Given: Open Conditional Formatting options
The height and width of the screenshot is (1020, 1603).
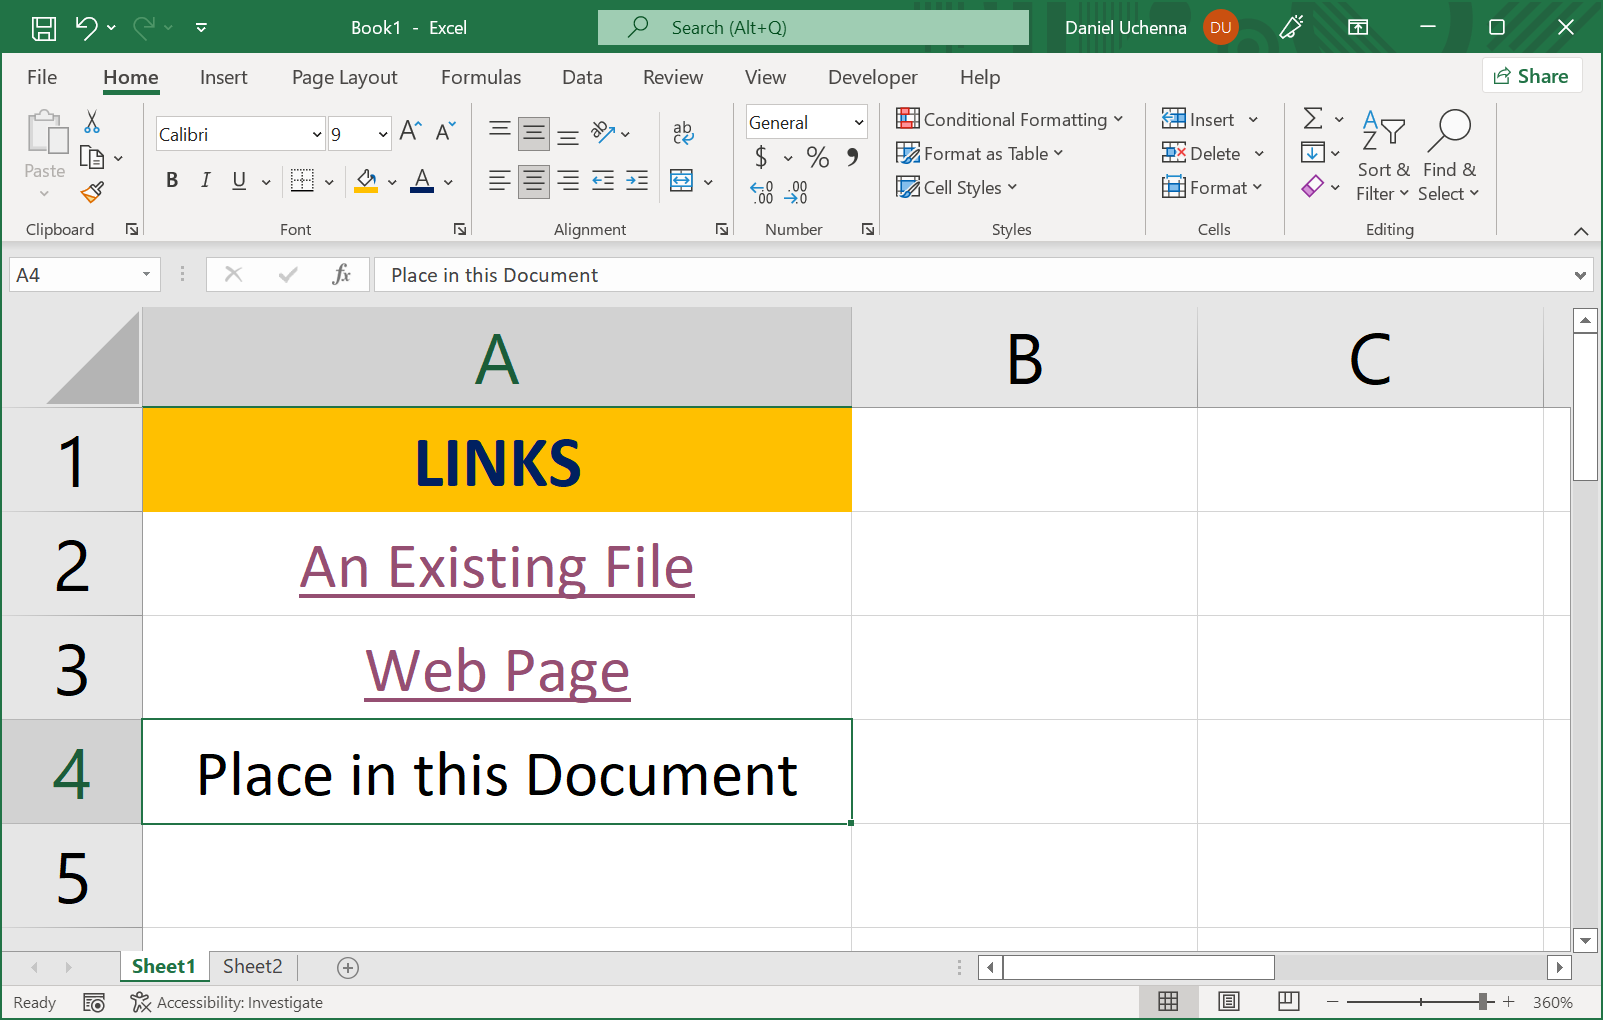Looking at the screenshot, I should click(x=1010, y=119).
